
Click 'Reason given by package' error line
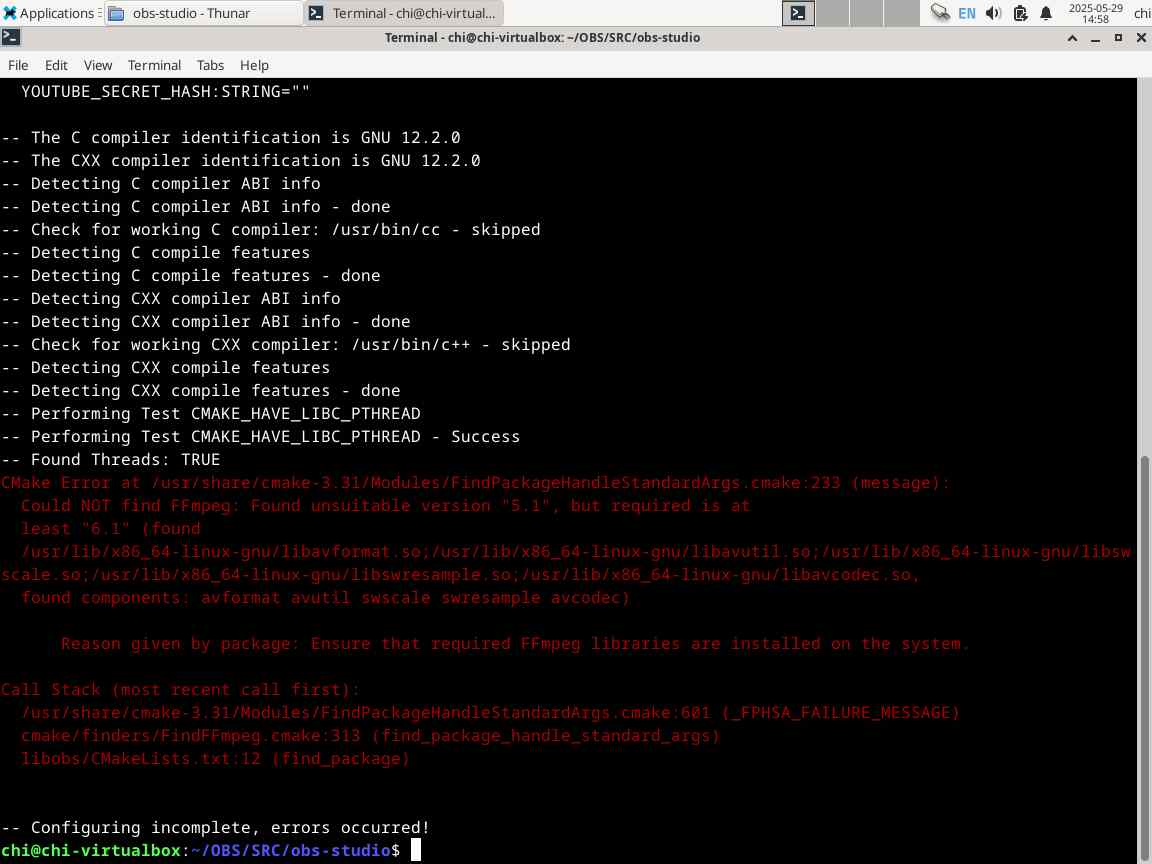point(515,644)
